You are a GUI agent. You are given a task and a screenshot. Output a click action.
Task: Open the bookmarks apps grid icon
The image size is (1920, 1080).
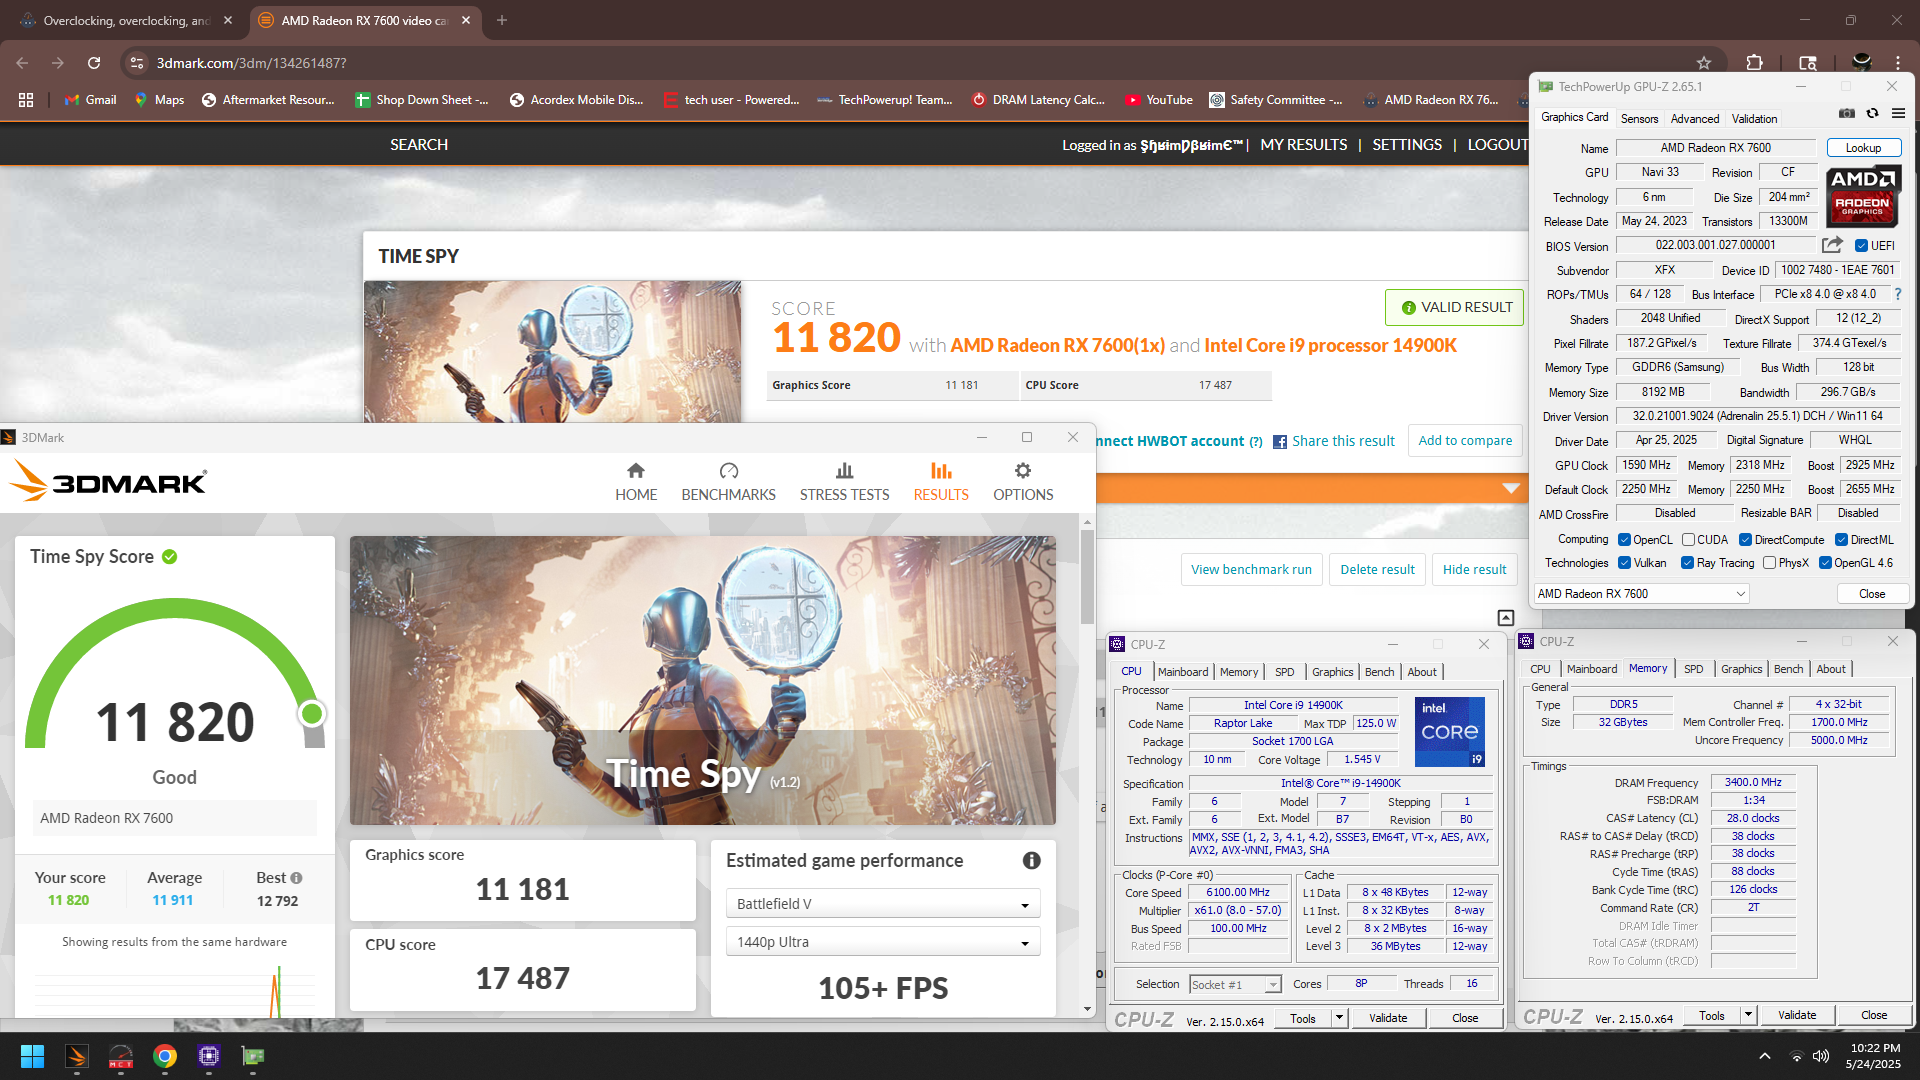click(x=26, y=100)
